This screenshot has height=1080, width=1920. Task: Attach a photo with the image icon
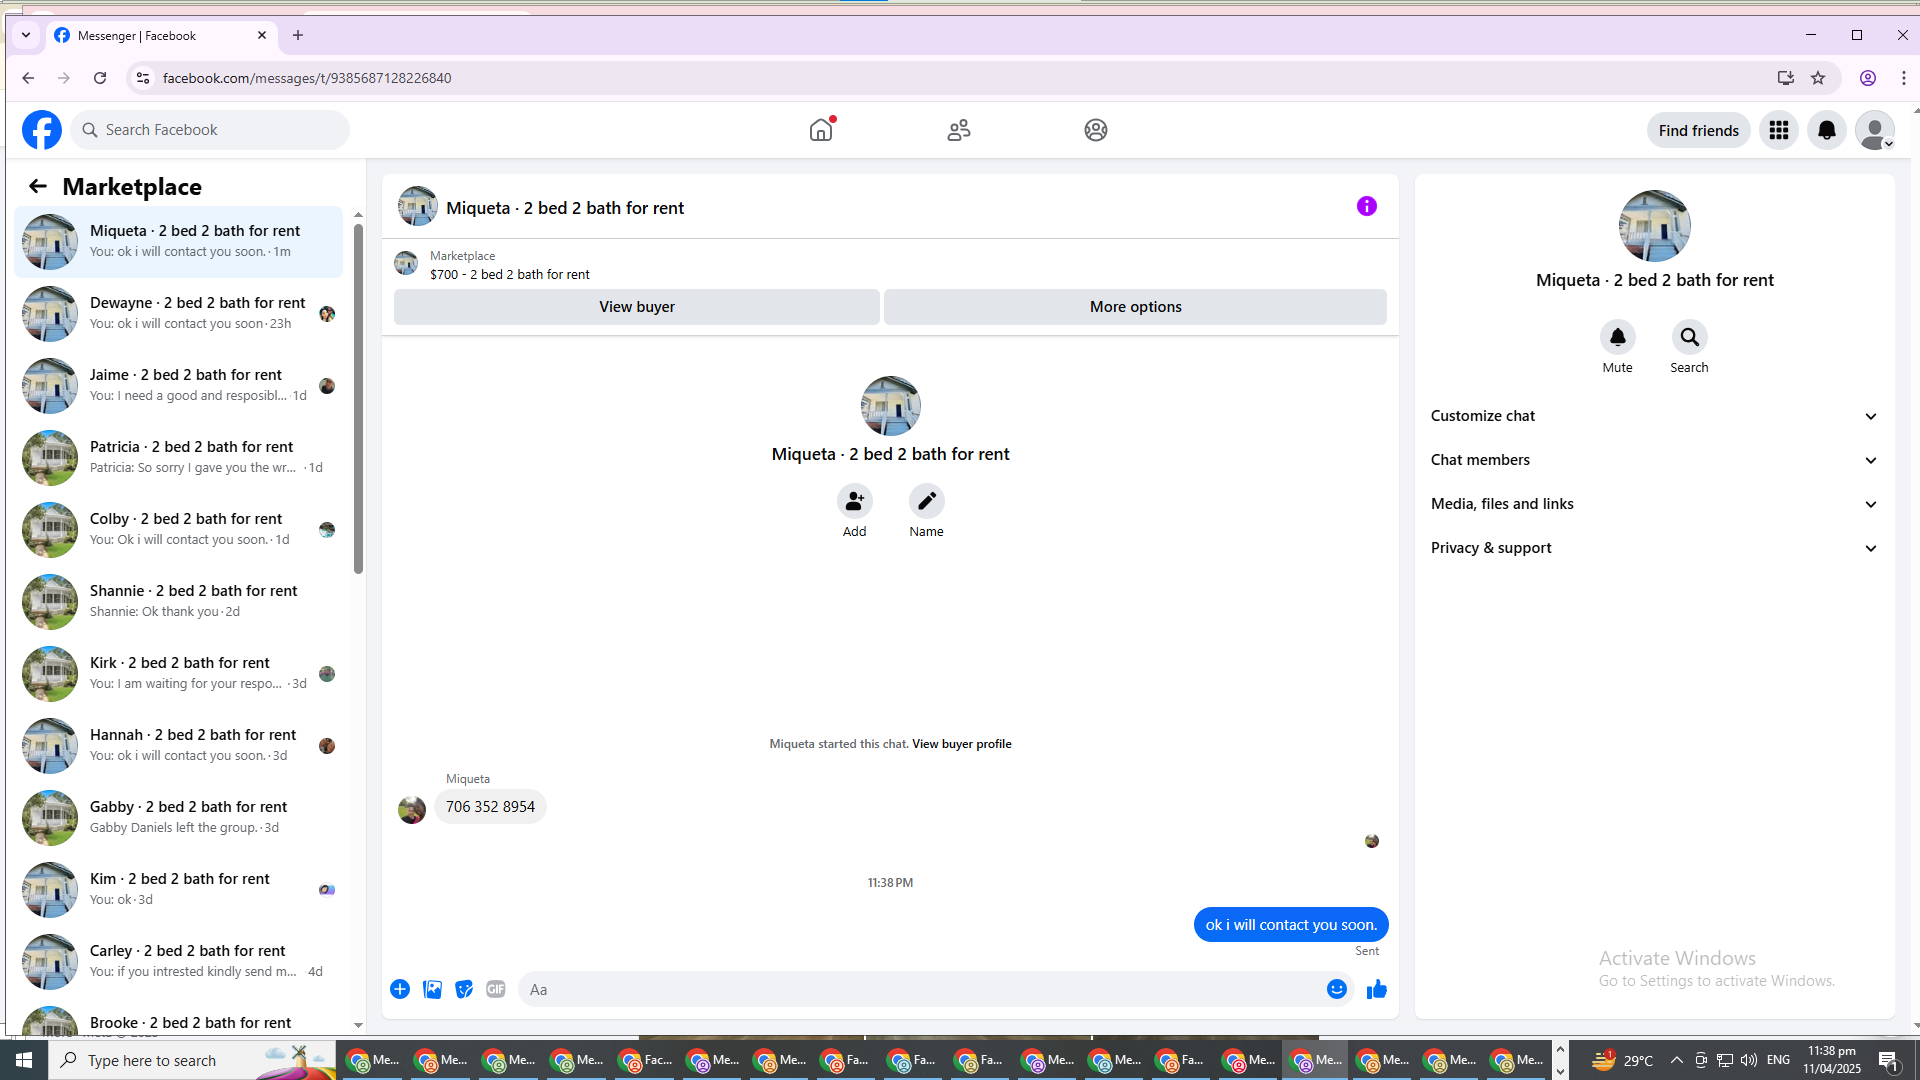(x=432, y=989)
